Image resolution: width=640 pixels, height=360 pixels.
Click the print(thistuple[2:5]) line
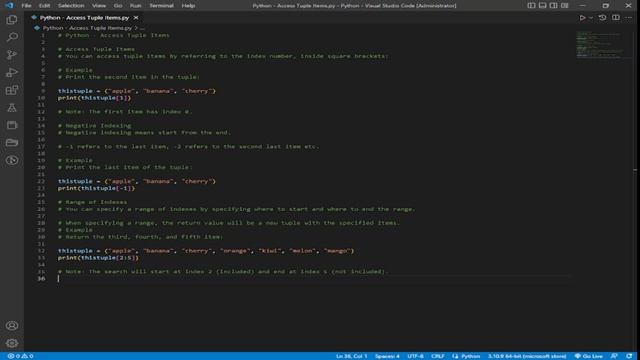(x=98, y=258)
